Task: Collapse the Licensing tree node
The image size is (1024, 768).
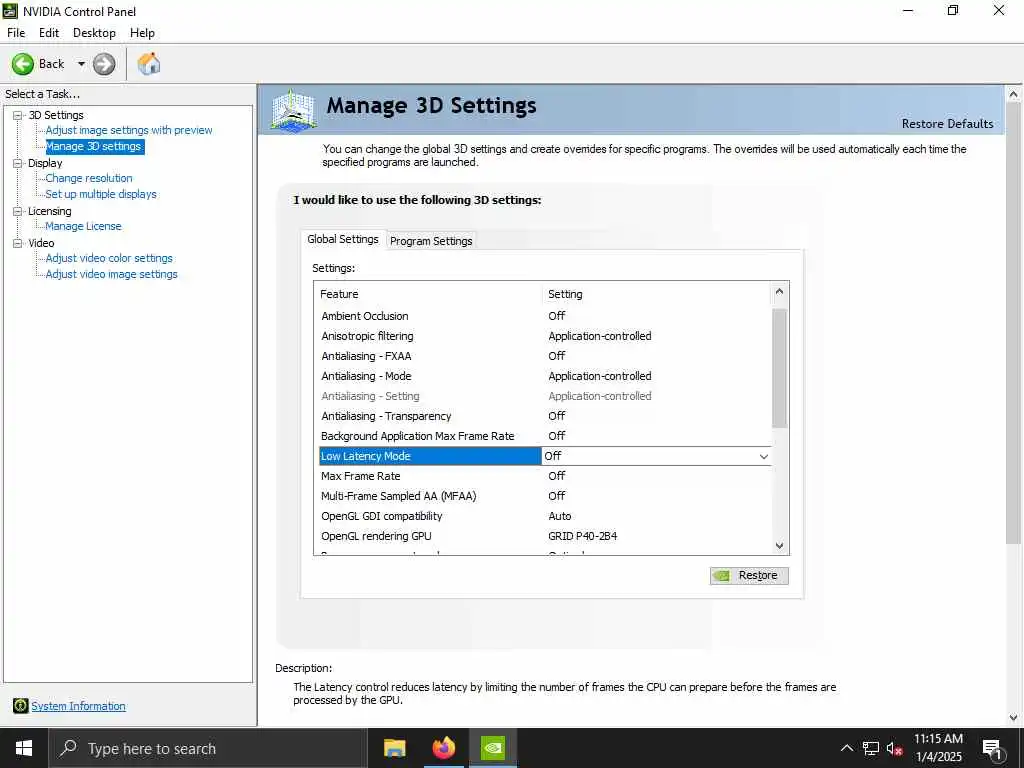Action: (18, 211)
